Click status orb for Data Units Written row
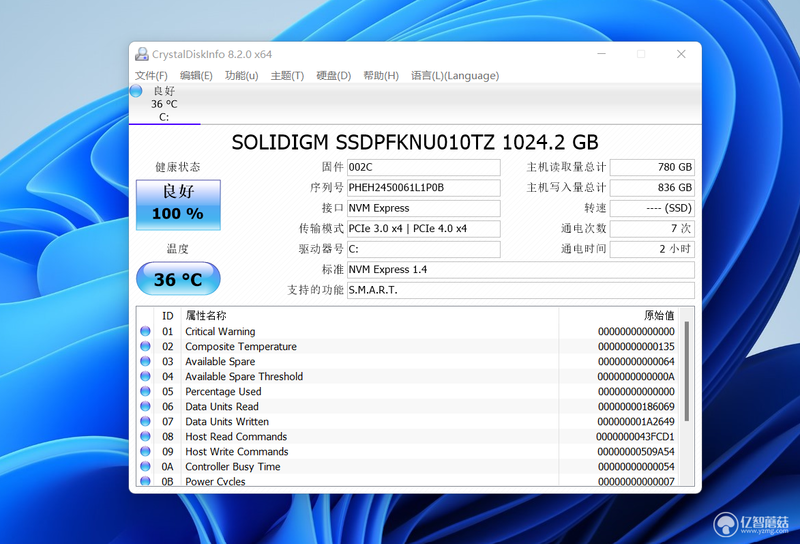The width and height of the screenshot is (800, 544). [x=145, y=422]
